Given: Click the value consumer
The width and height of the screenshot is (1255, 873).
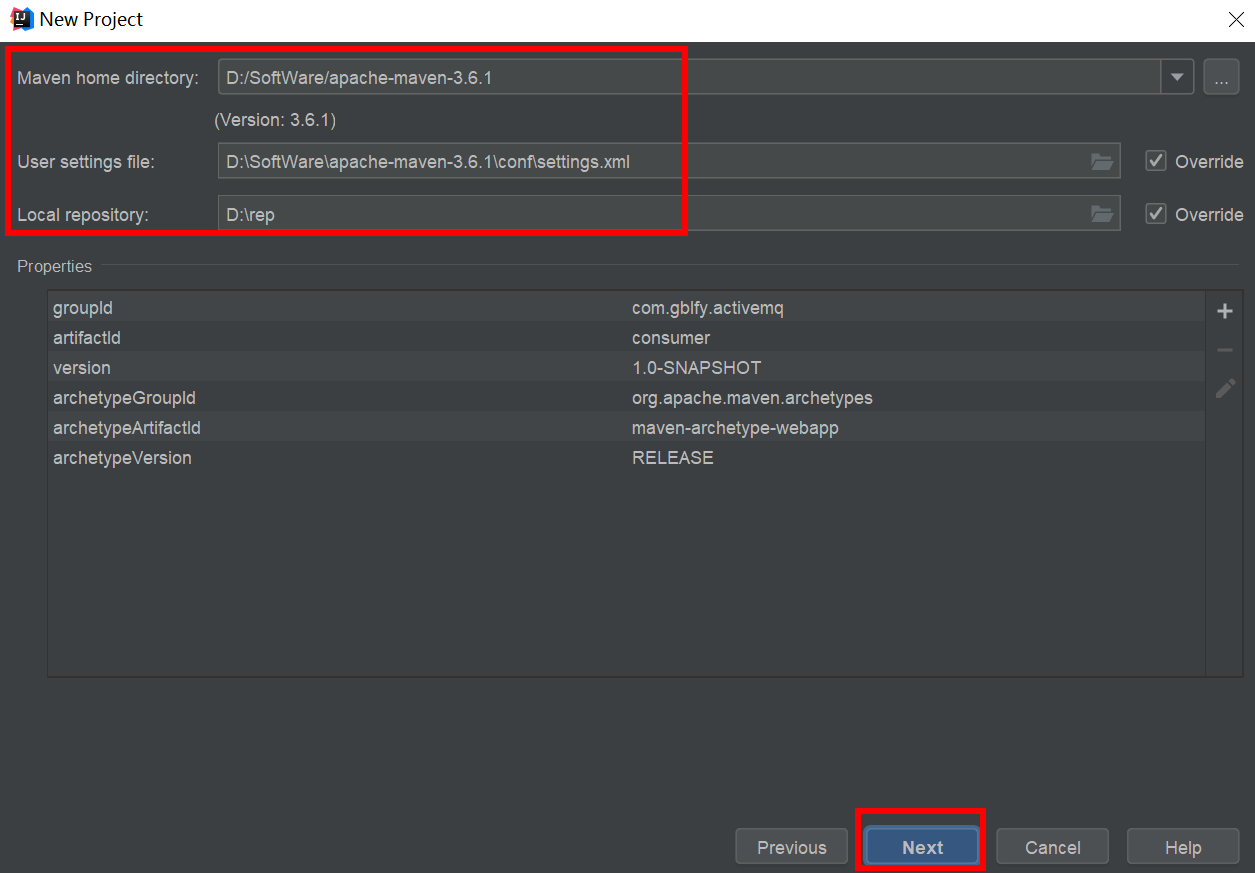Looking at the screenshot, I should coord(671,338).
